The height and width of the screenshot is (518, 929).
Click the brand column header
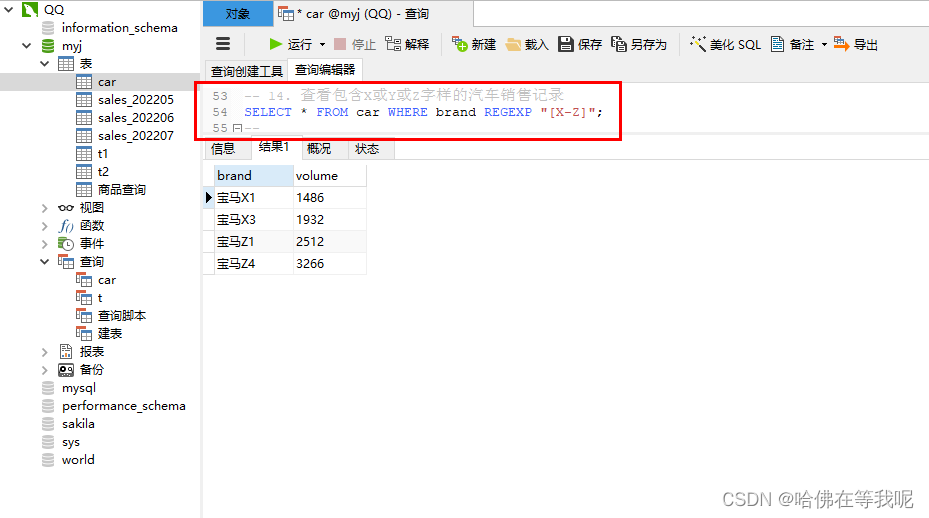click(254, 175)
